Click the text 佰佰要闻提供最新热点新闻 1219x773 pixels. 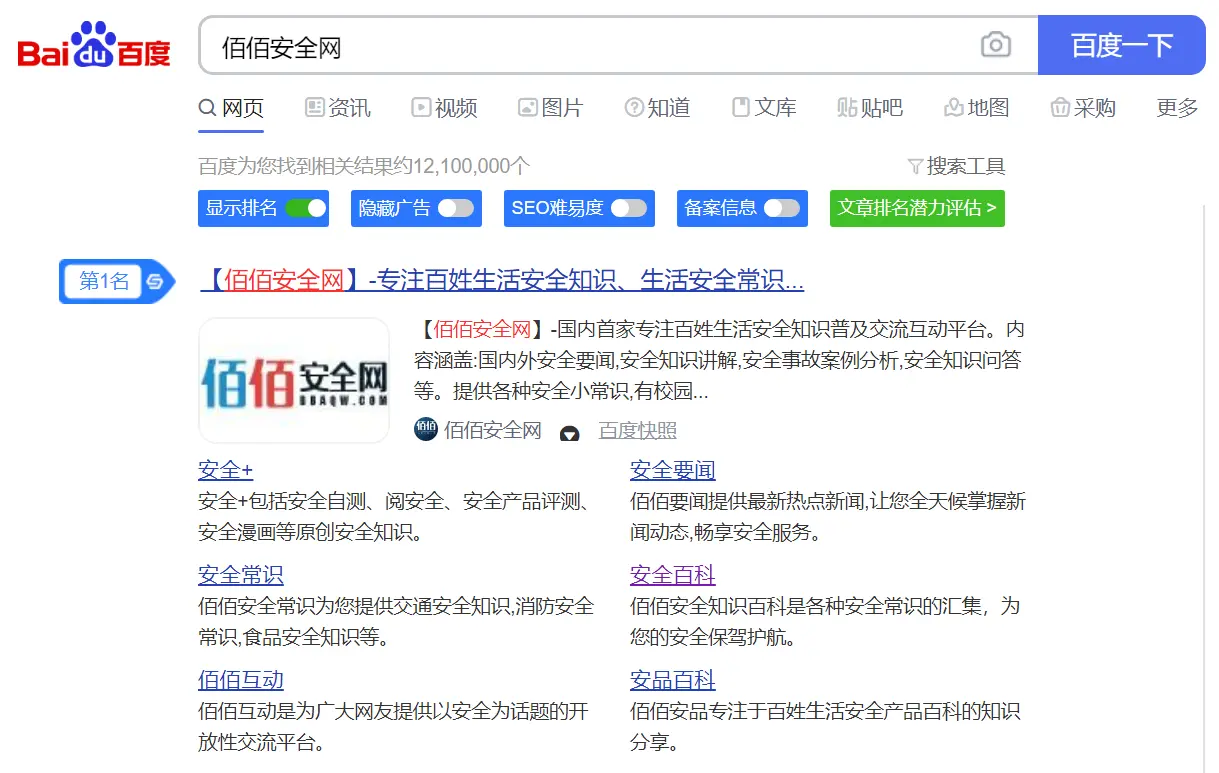[747, 502]
